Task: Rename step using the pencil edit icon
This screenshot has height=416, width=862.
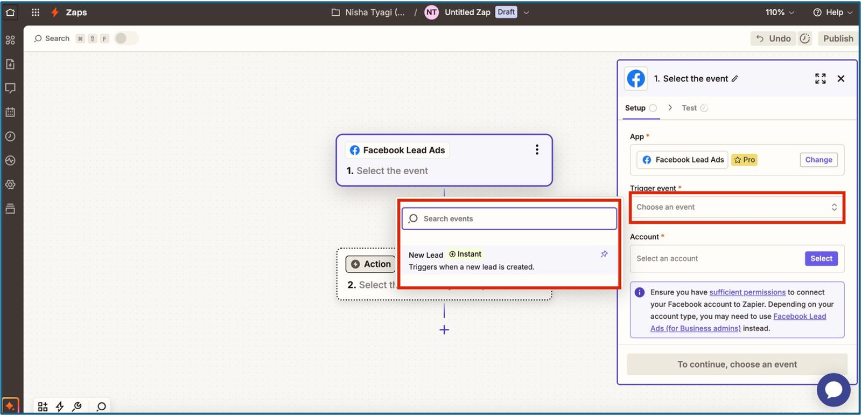Action: click(x=735, y=79)
